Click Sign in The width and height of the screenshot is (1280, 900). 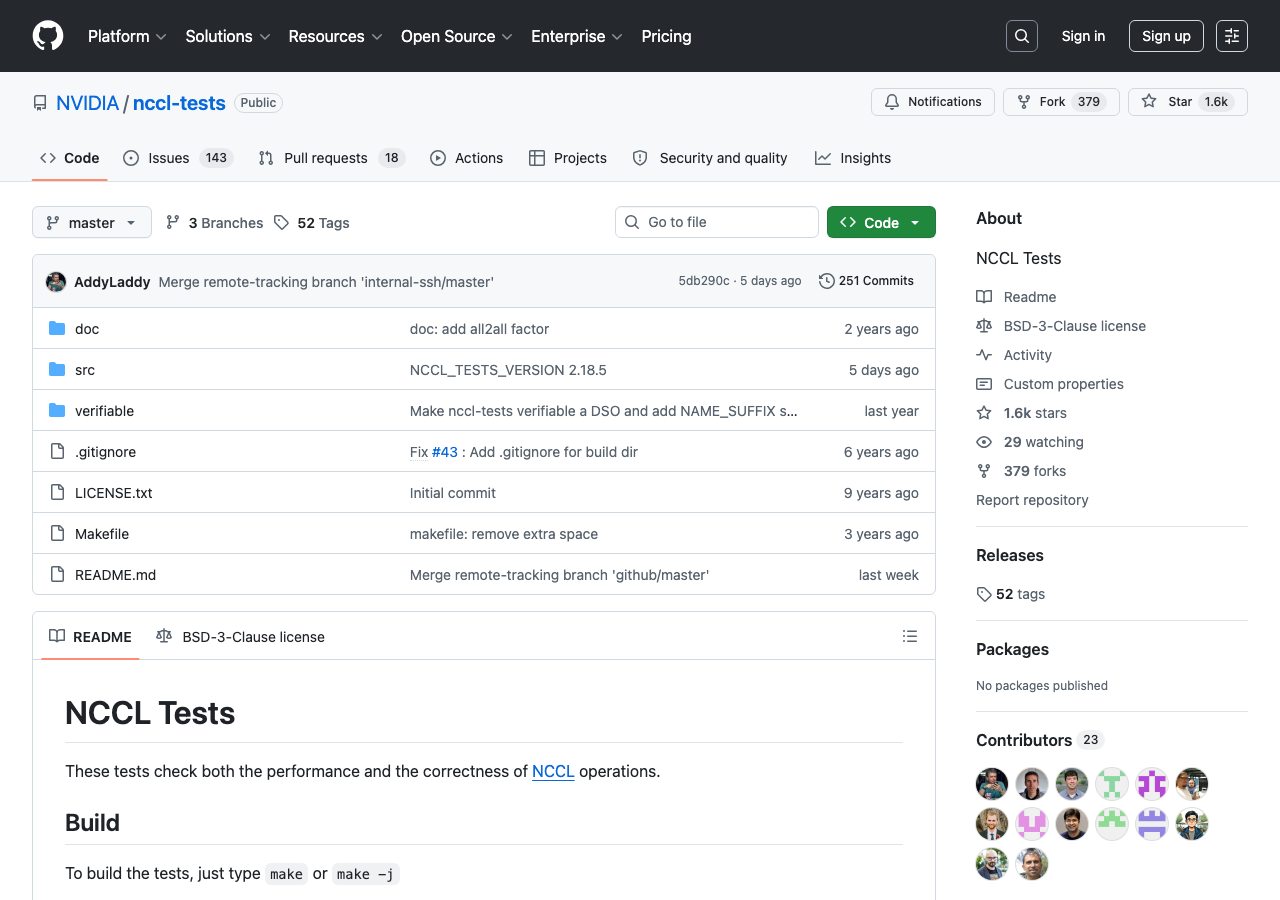1083,36
